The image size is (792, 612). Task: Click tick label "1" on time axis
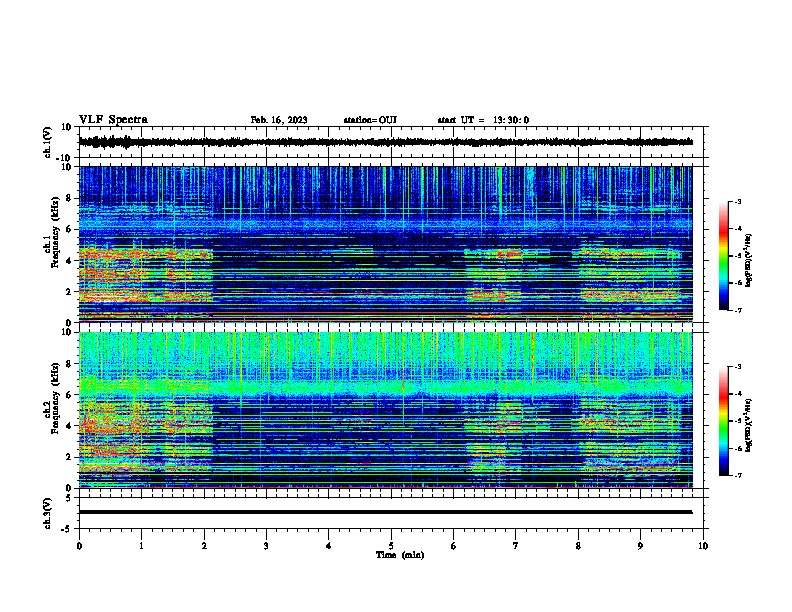tap(141, 546)
